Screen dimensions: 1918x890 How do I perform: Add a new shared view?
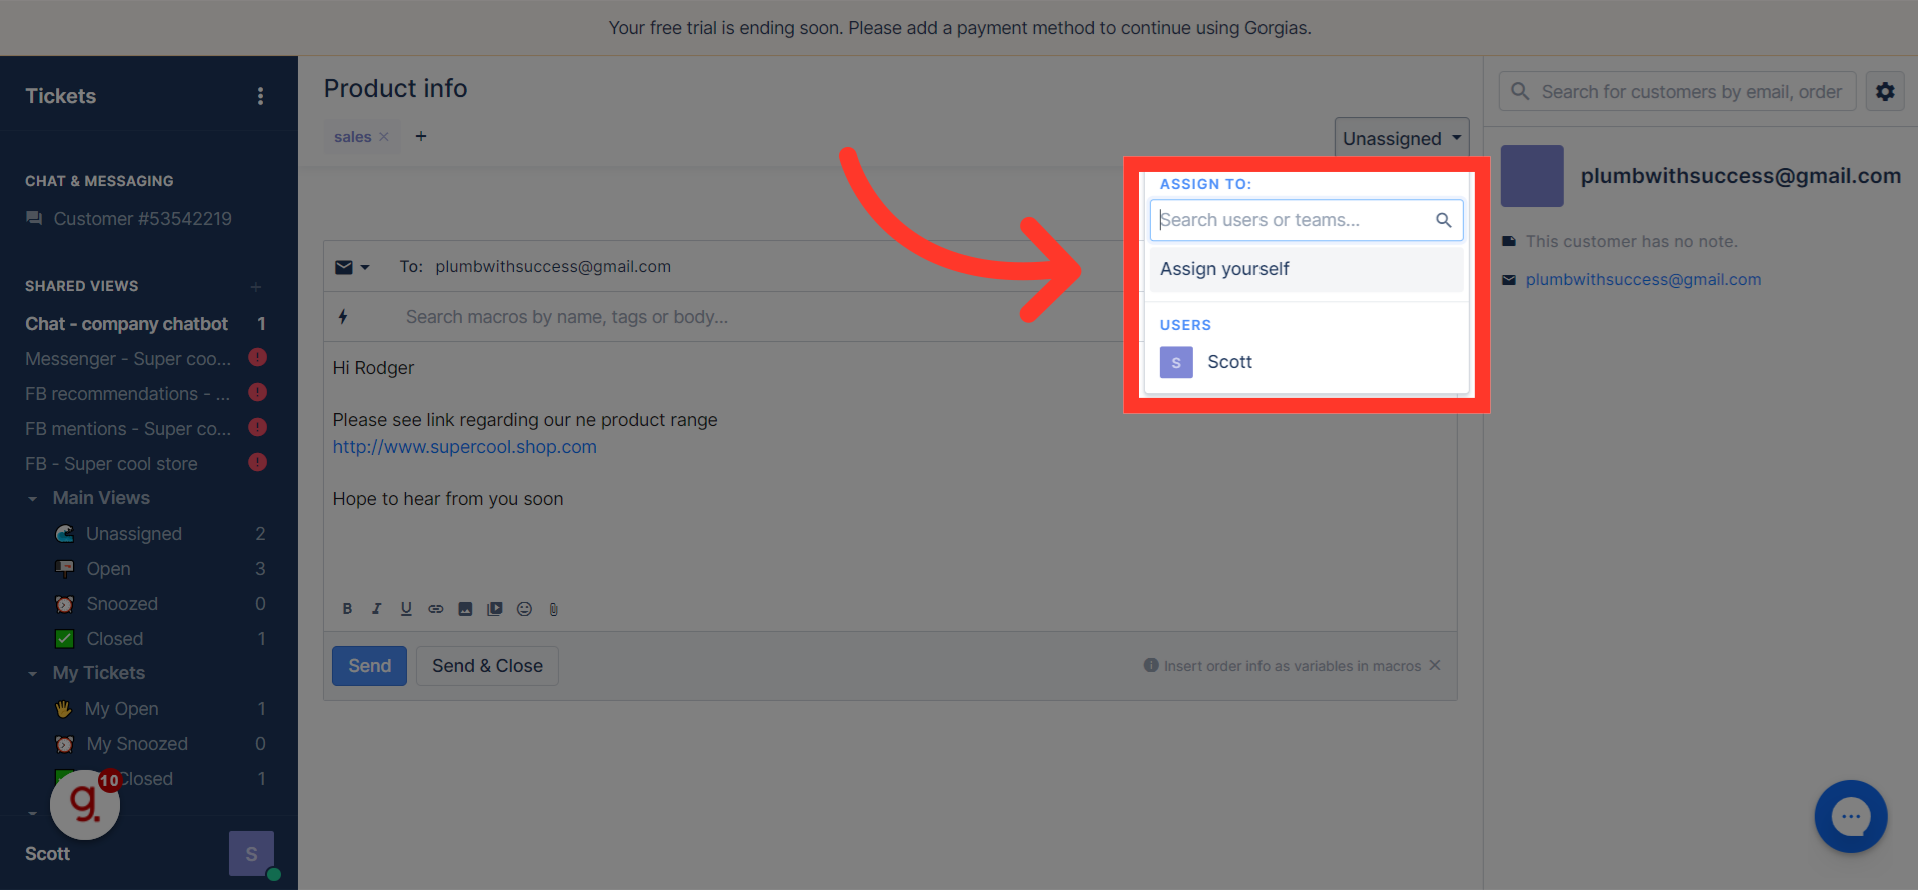pyautogui.click(x=256, y=287)
